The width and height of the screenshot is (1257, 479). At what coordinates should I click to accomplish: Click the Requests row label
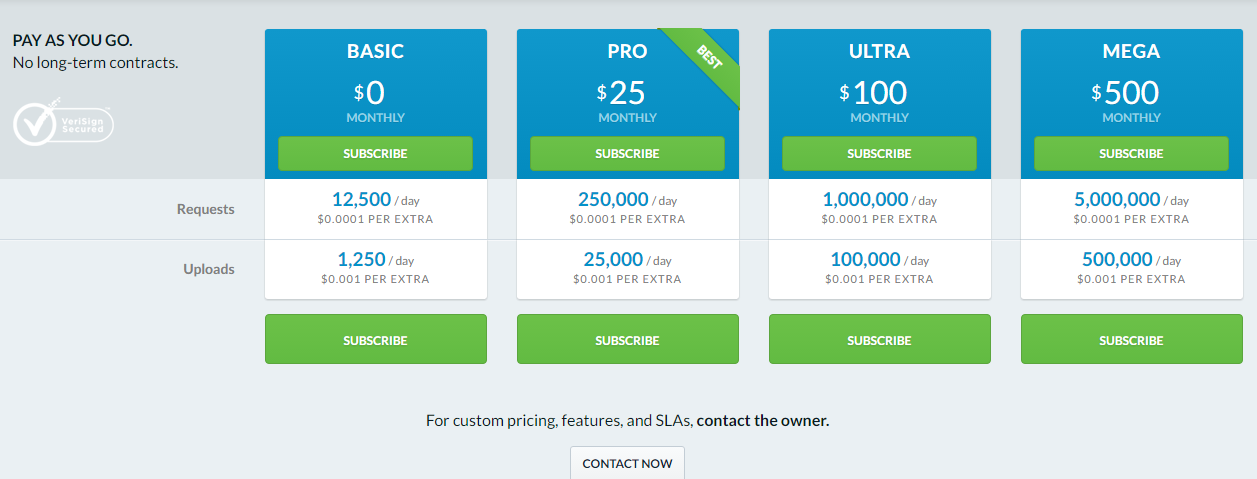[205, 209]
